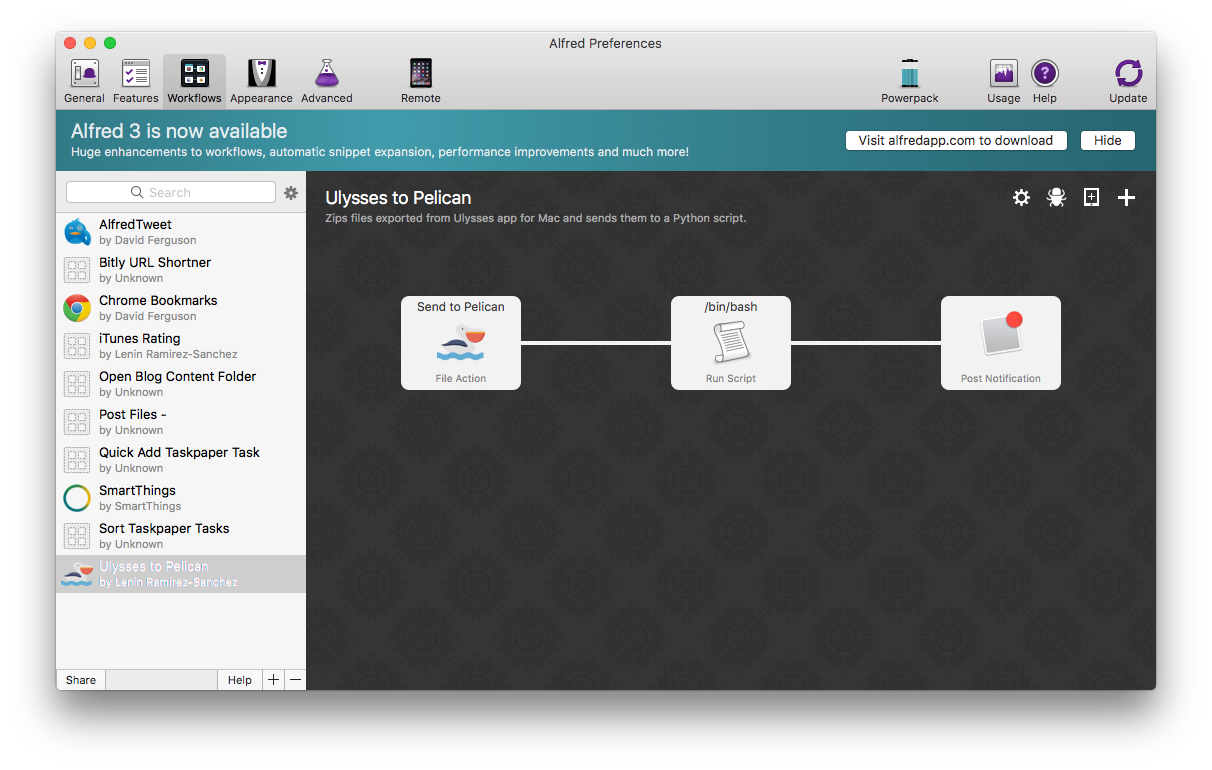This screenshot has width=1212, height=770.
Task: Click 'by Lenin Ramirez-Sanchez' under iTunes Rating
Action: click(x=168, y=354)
